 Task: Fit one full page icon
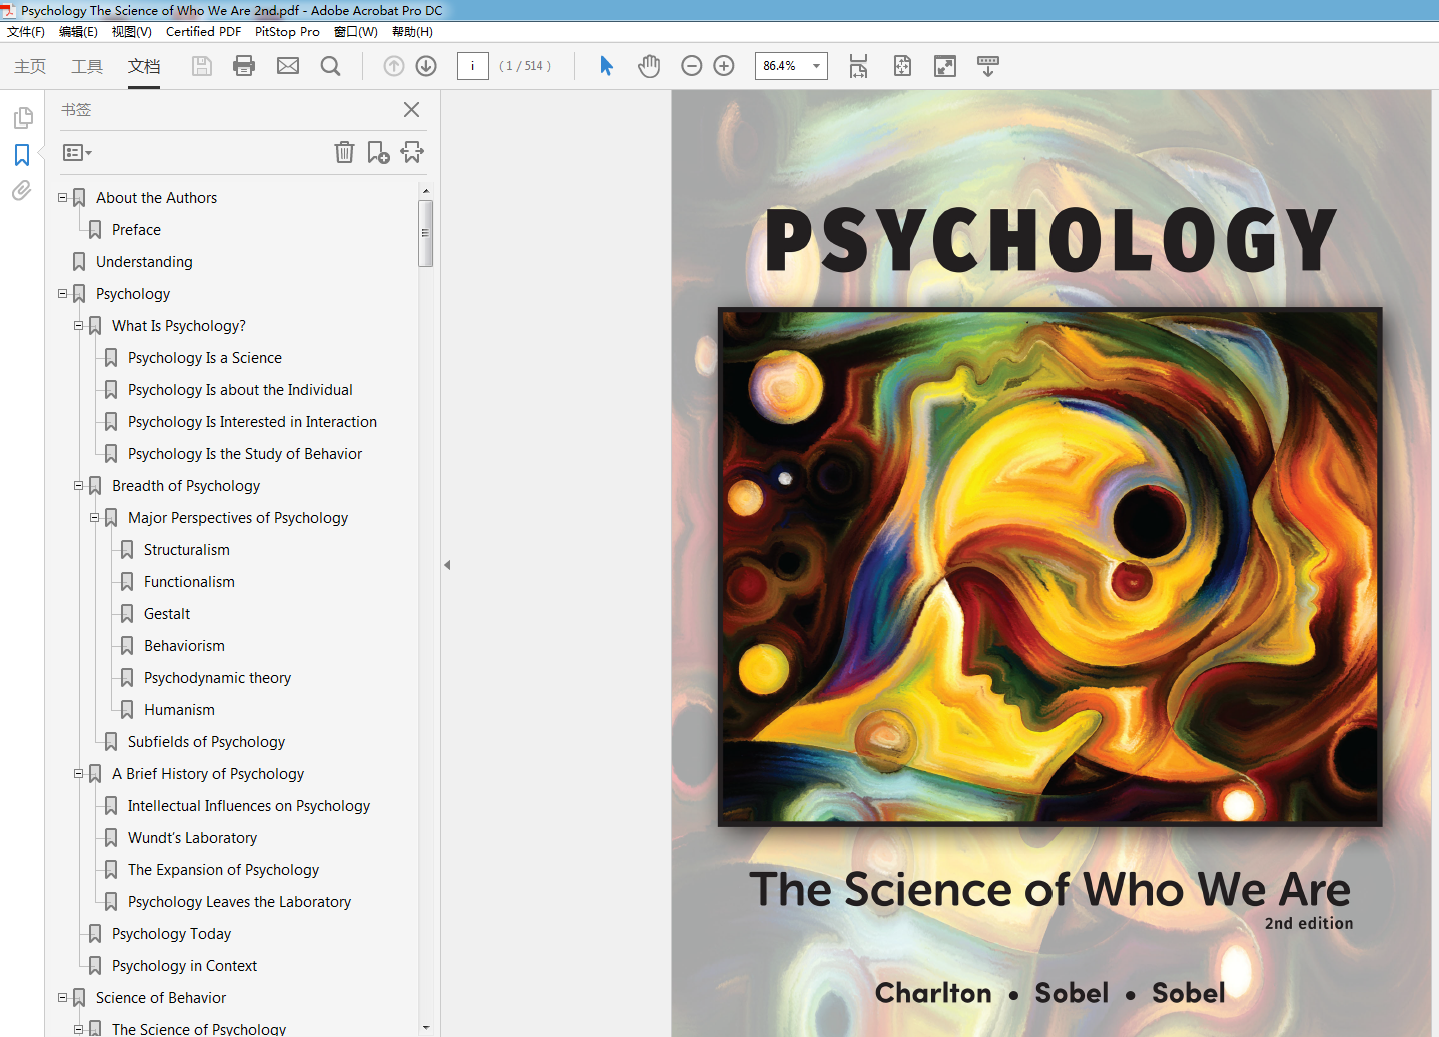coord(902,66)
